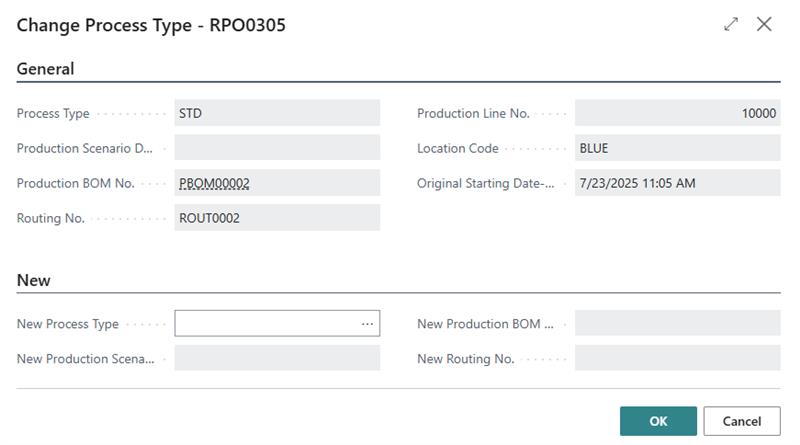Collapse the New section header
This screenshot has height=445, width=800.
pos(34,280)
